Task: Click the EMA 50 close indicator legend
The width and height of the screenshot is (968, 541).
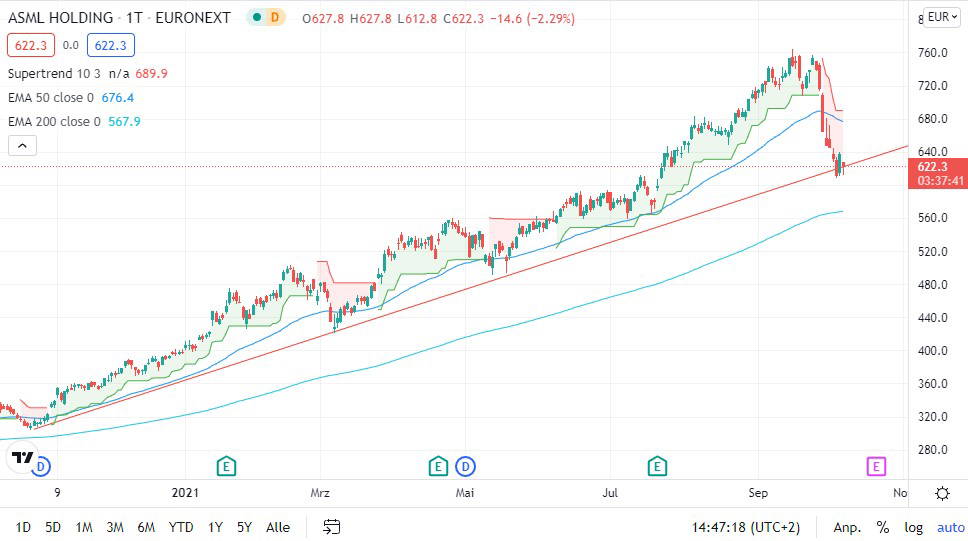Action: [x=51, y=98]
